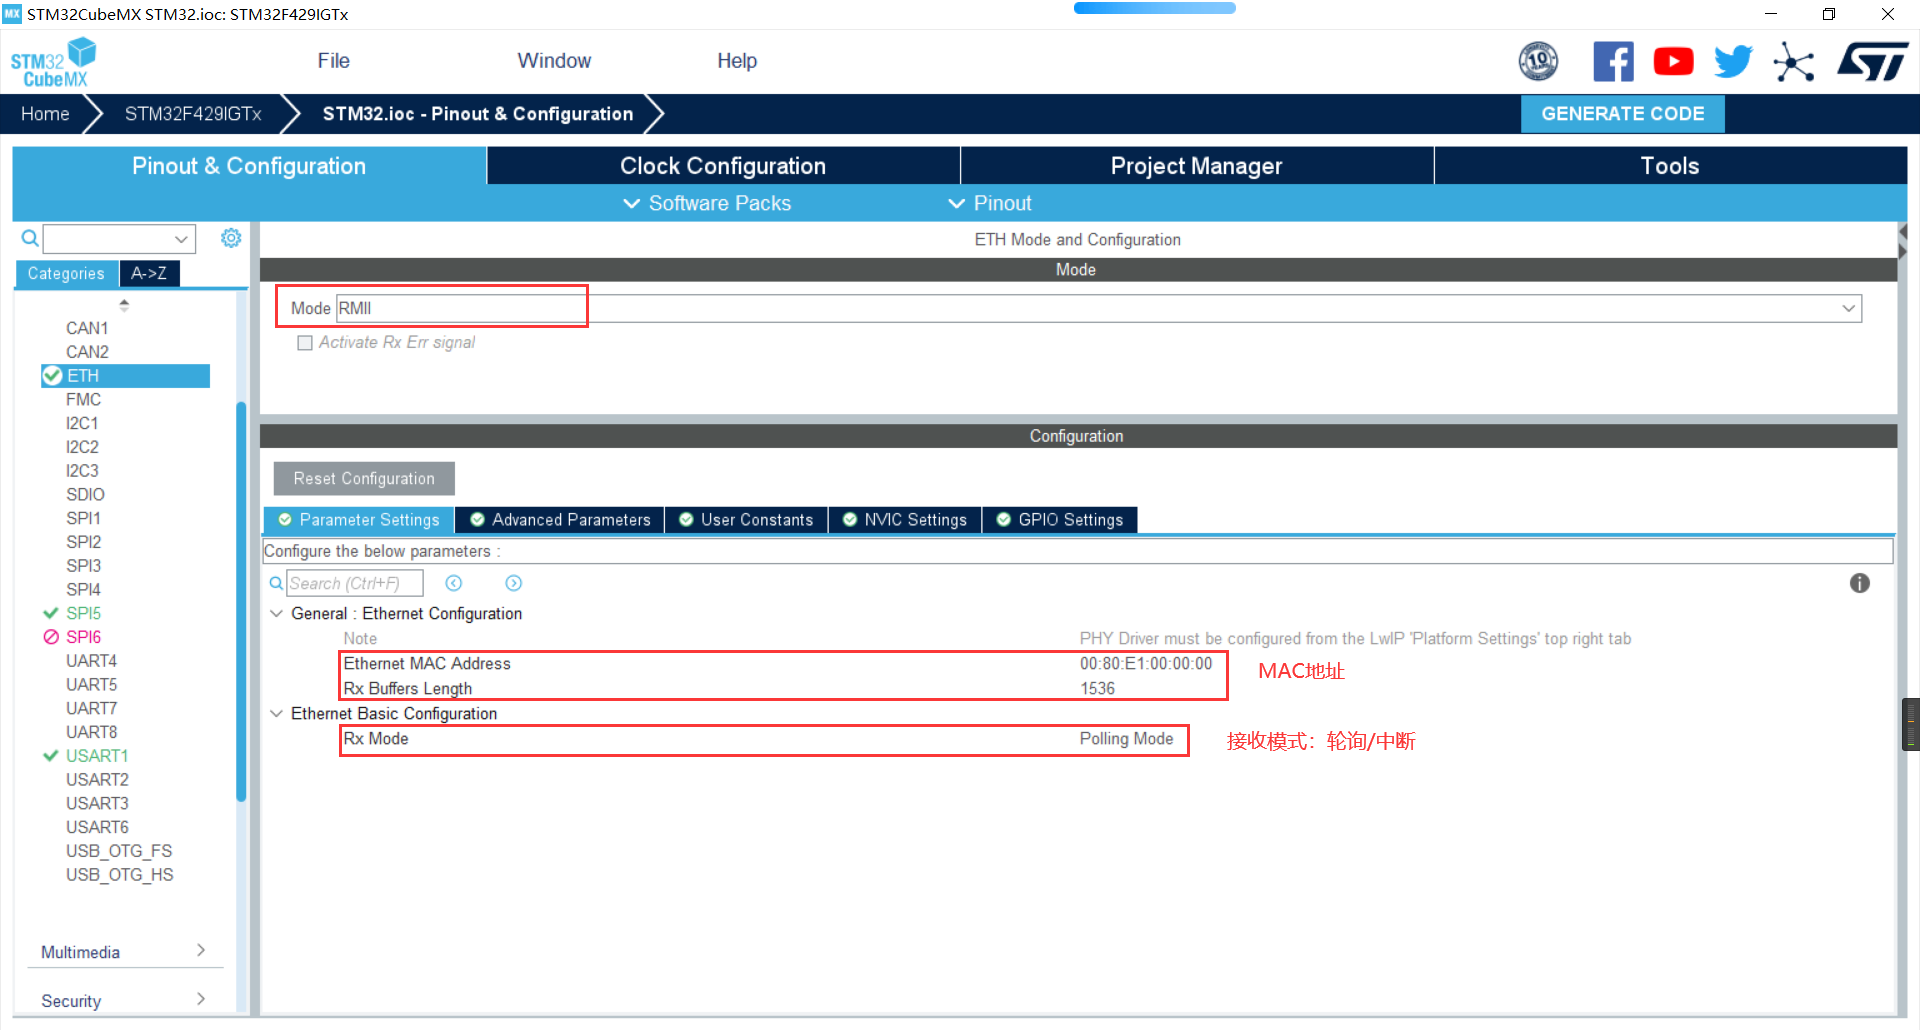Viewport: 1920px width, 1030px height.
Task: Open the Facebook icon link
Action: tap(1613, 62)
